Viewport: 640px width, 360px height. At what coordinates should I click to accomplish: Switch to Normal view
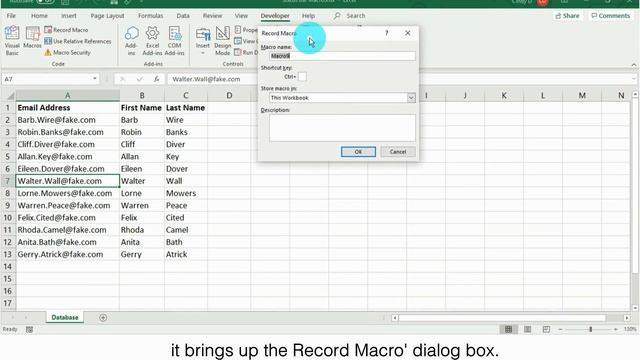point(509,329)
